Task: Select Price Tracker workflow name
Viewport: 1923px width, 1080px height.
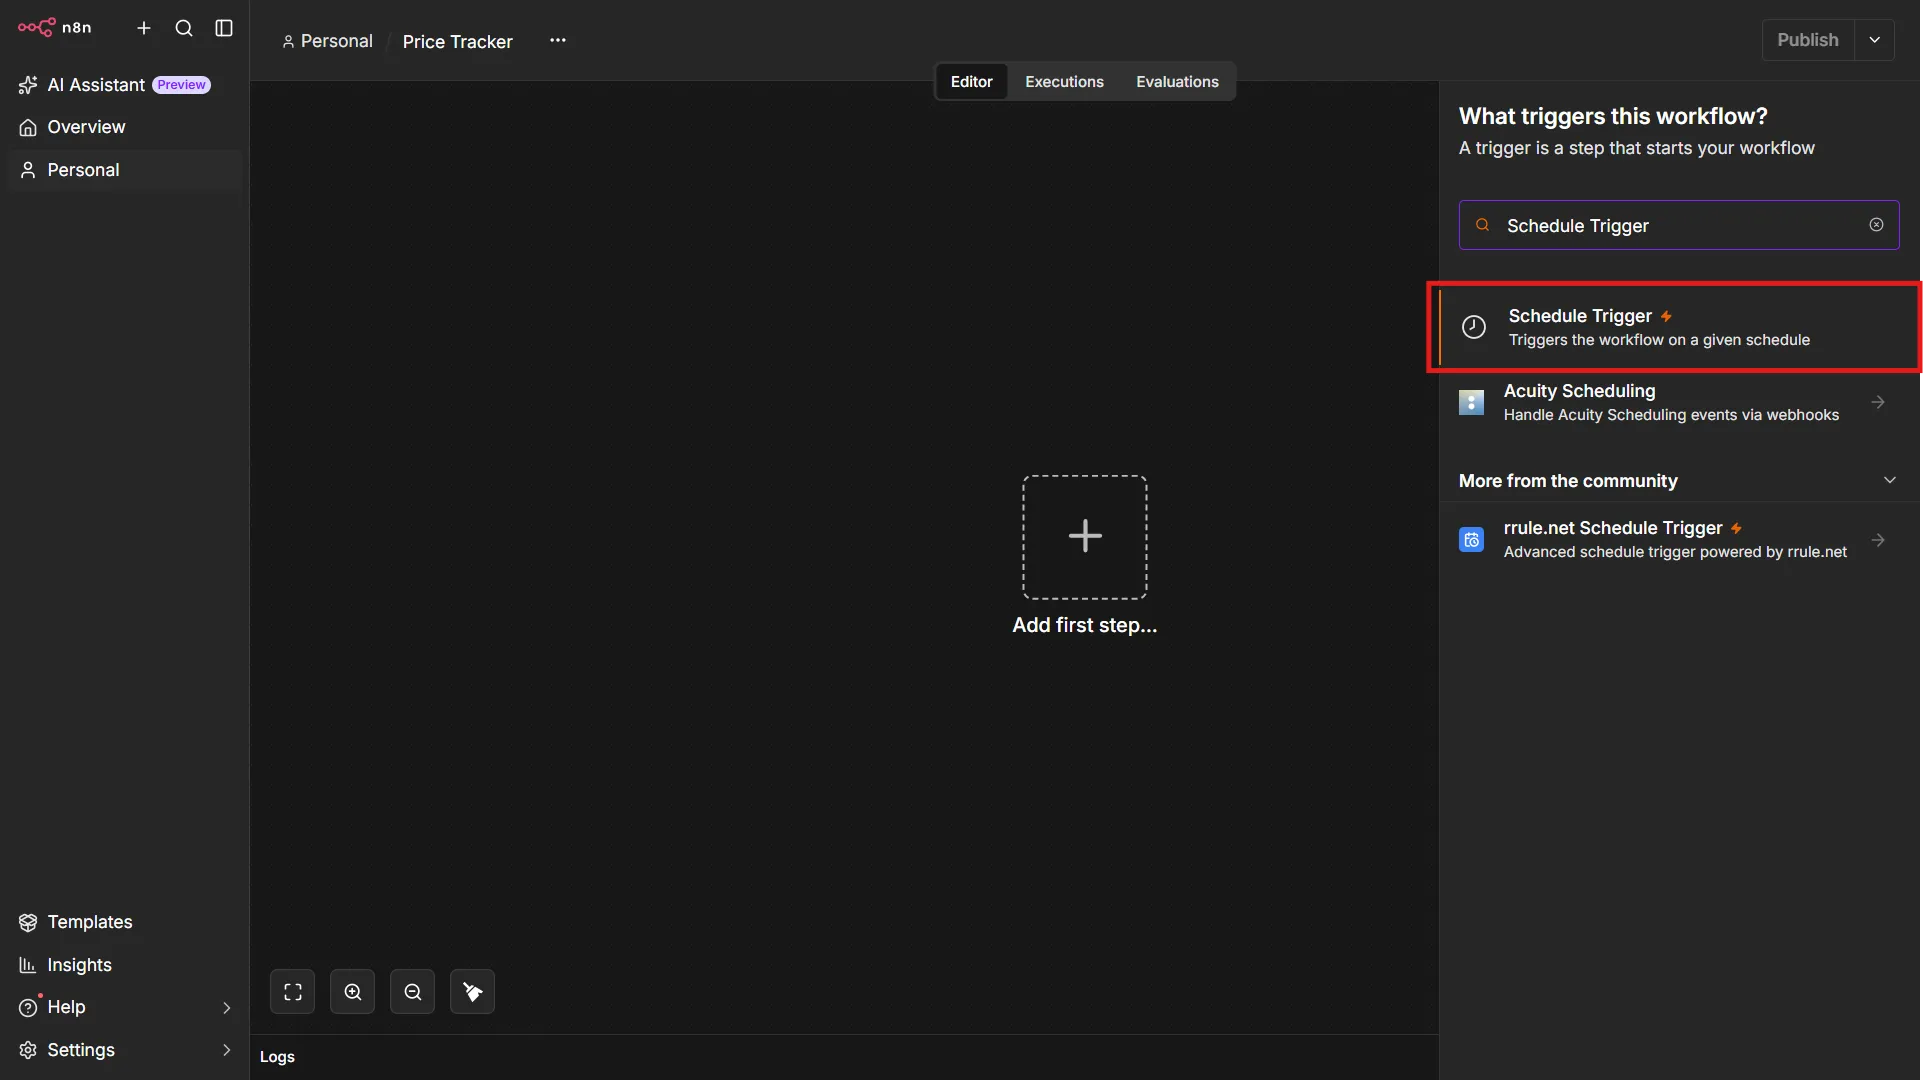Action: [x=457, y=41]
